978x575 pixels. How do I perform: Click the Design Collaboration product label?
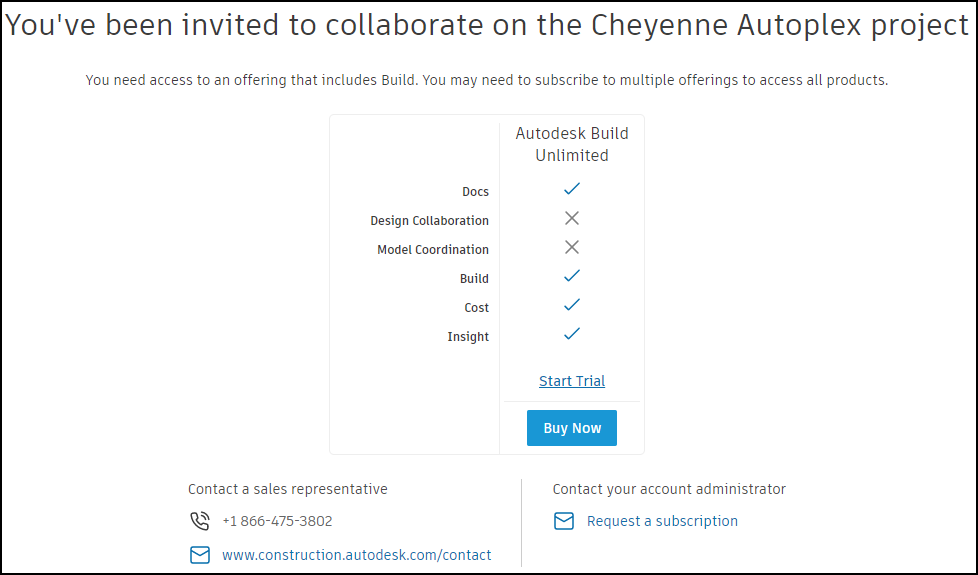[x=430, y=221]
